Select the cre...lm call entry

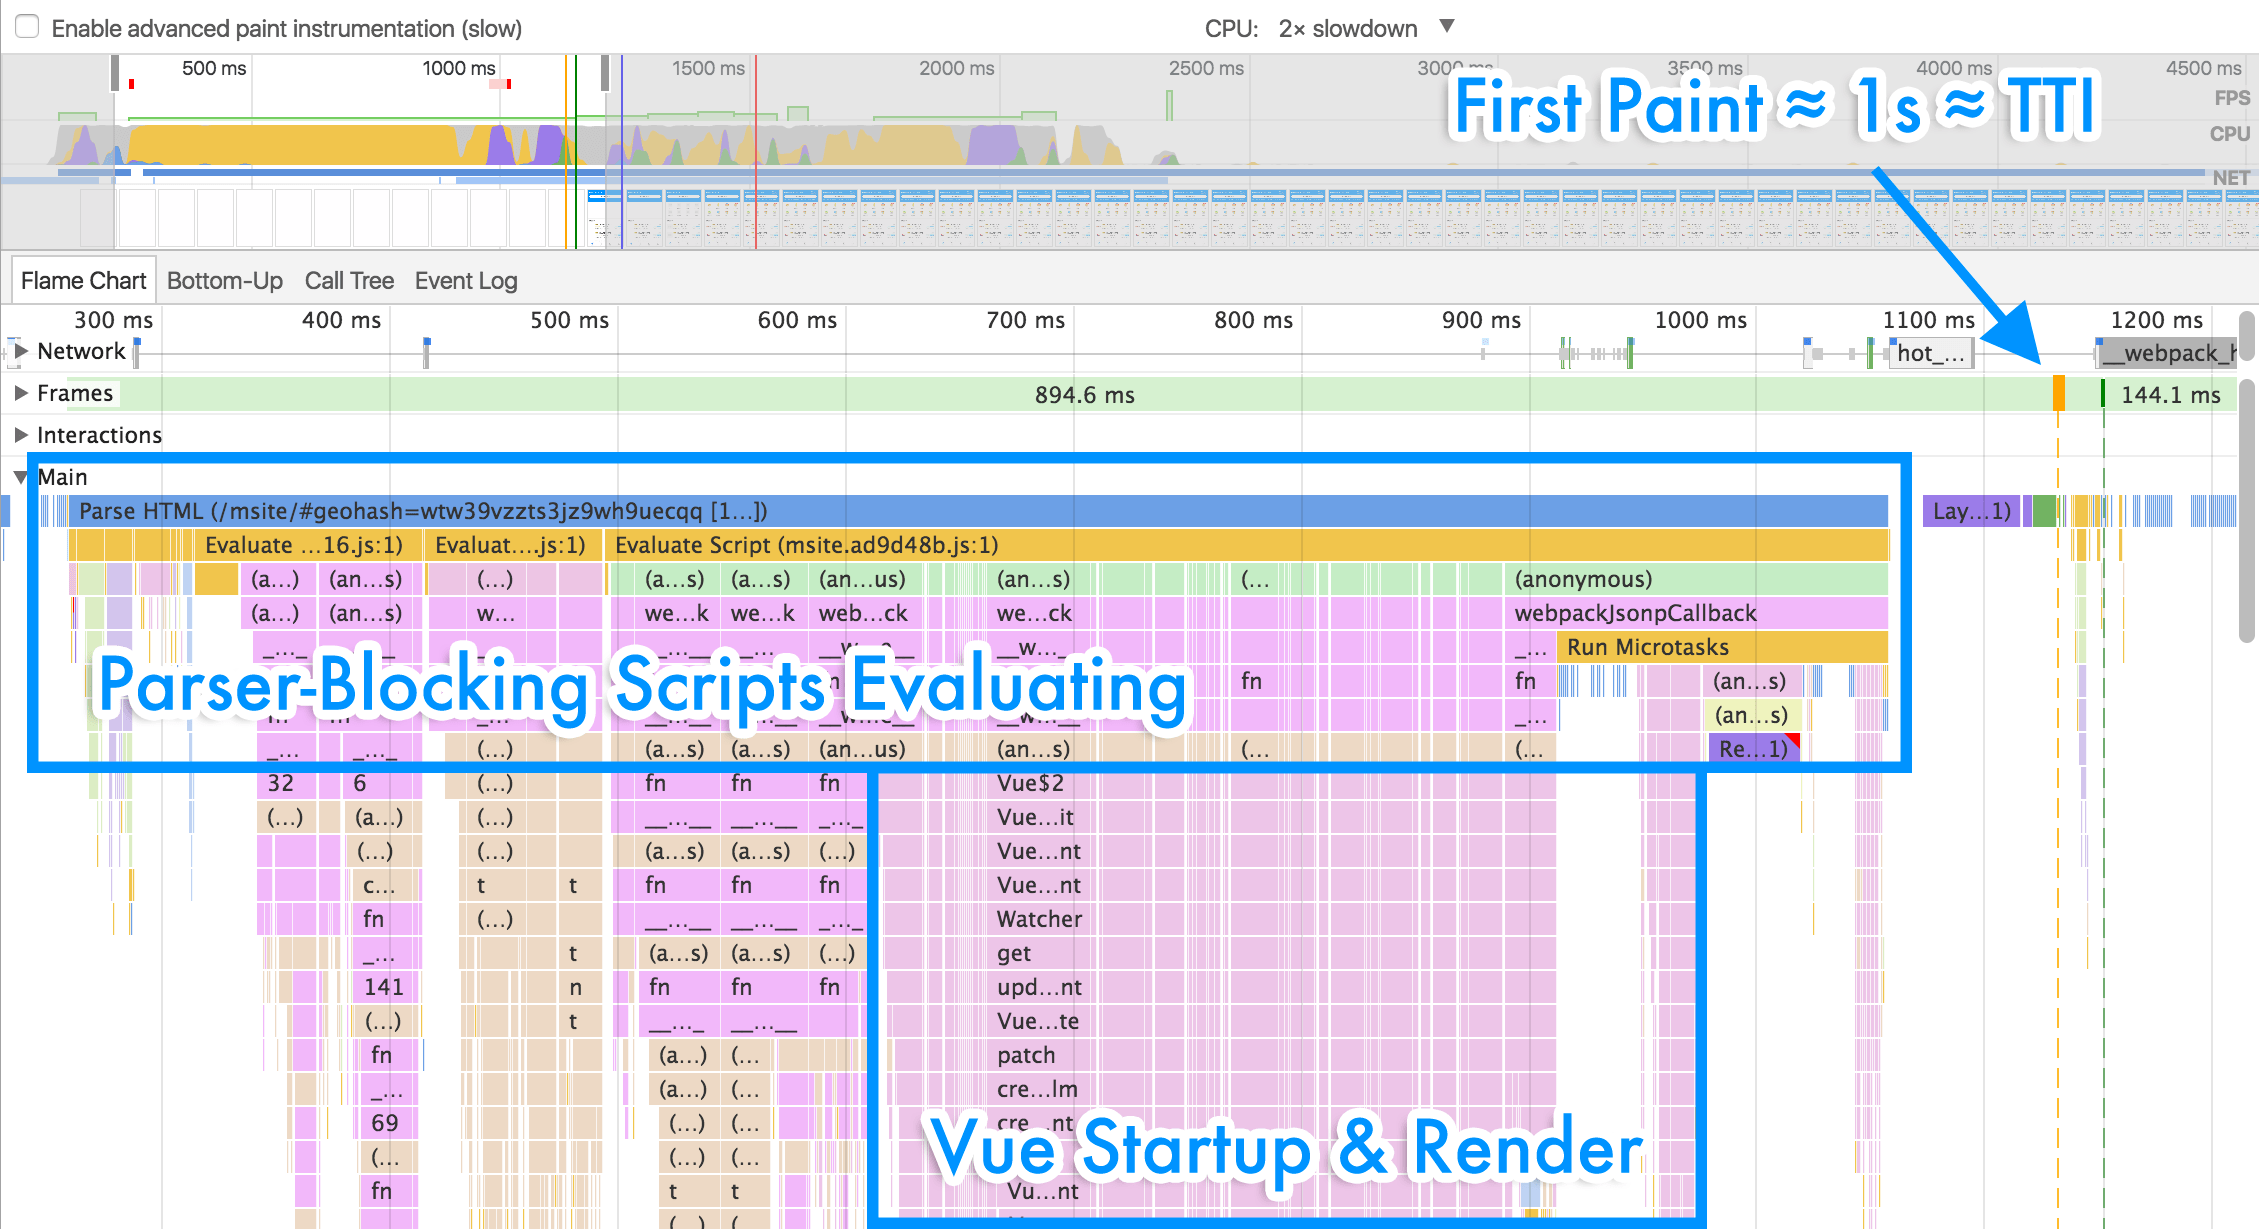coord(1037,1089)
